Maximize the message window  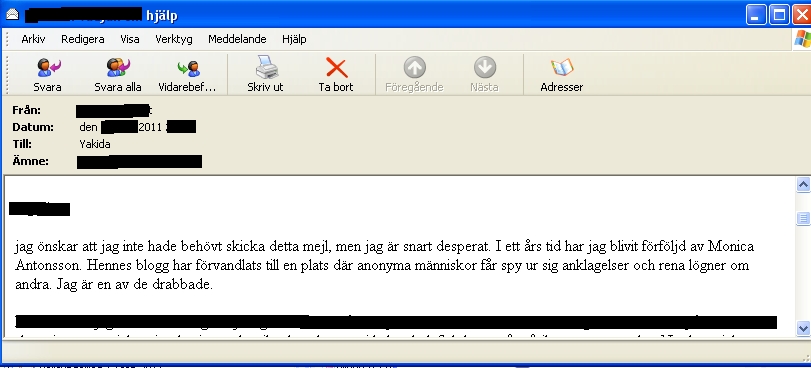point(779,14)
